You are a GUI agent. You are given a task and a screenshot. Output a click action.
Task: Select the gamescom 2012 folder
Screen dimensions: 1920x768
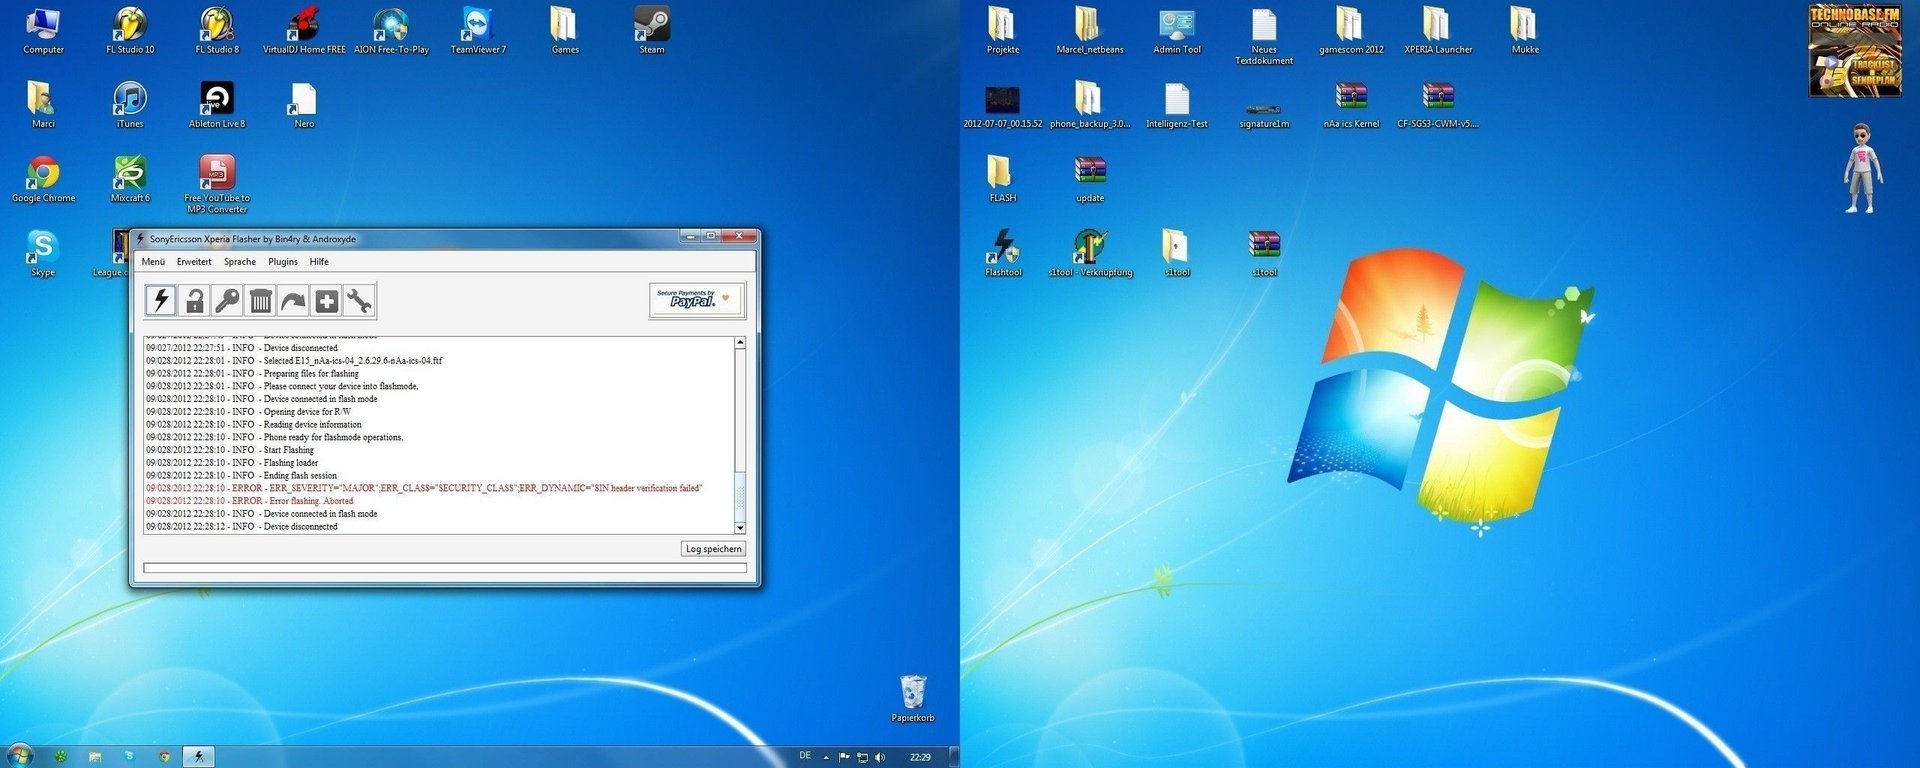(1351, 30)
